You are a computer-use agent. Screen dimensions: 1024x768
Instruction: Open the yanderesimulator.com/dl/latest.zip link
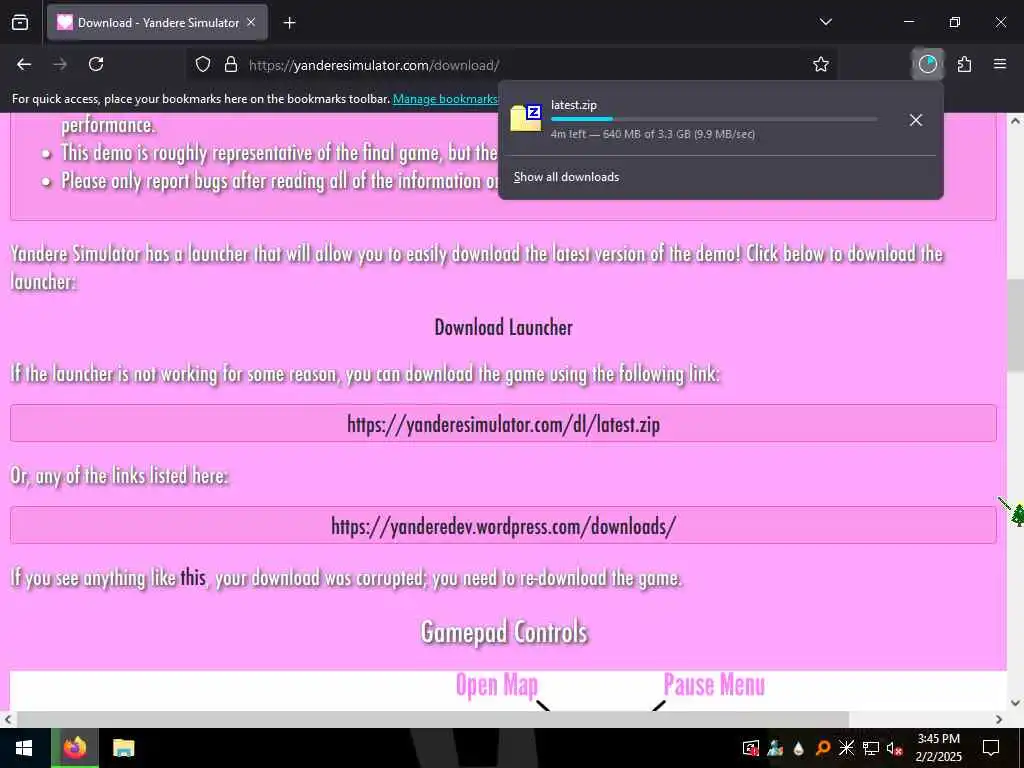tap(504, 424)
